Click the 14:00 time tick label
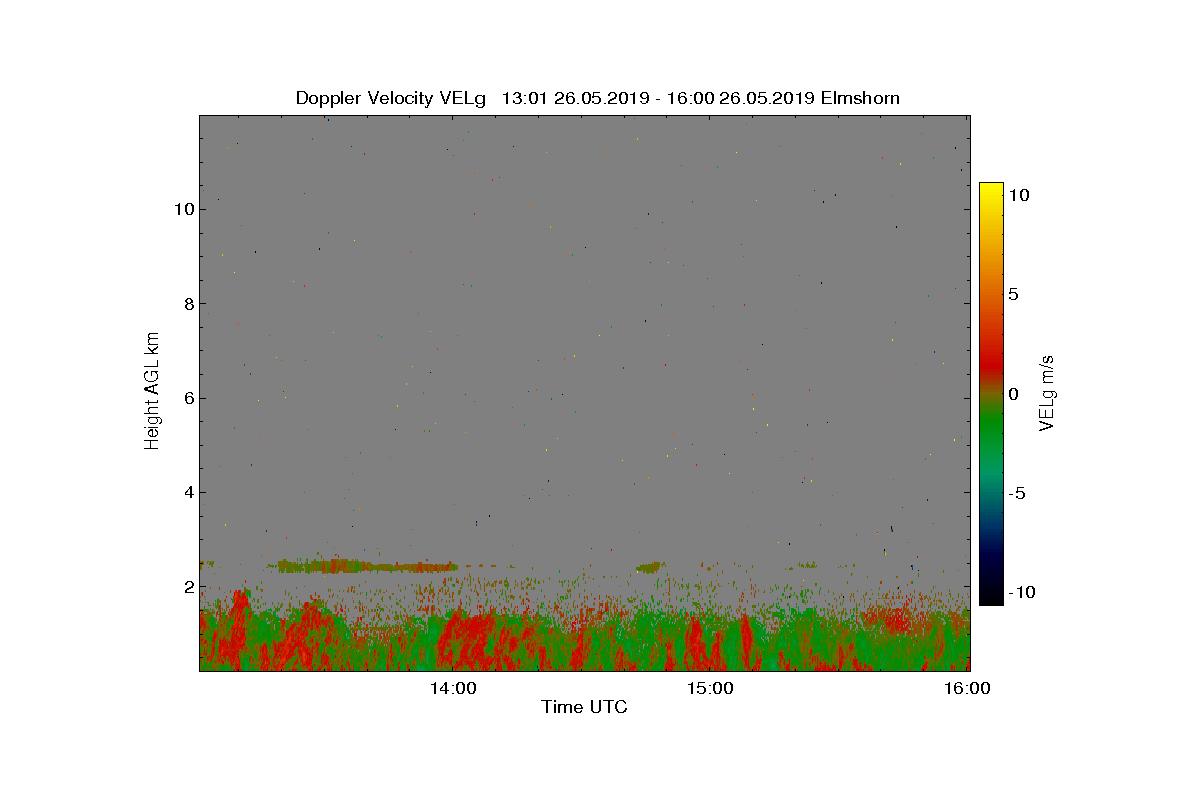The width and height of the screenshot is (1200, 800). click(x=452, y=688)
